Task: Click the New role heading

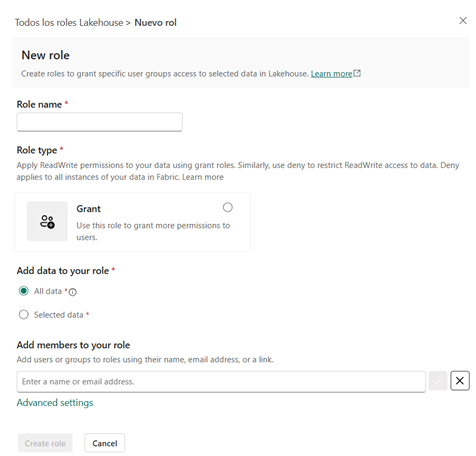Action: click(x=46, y=55)
